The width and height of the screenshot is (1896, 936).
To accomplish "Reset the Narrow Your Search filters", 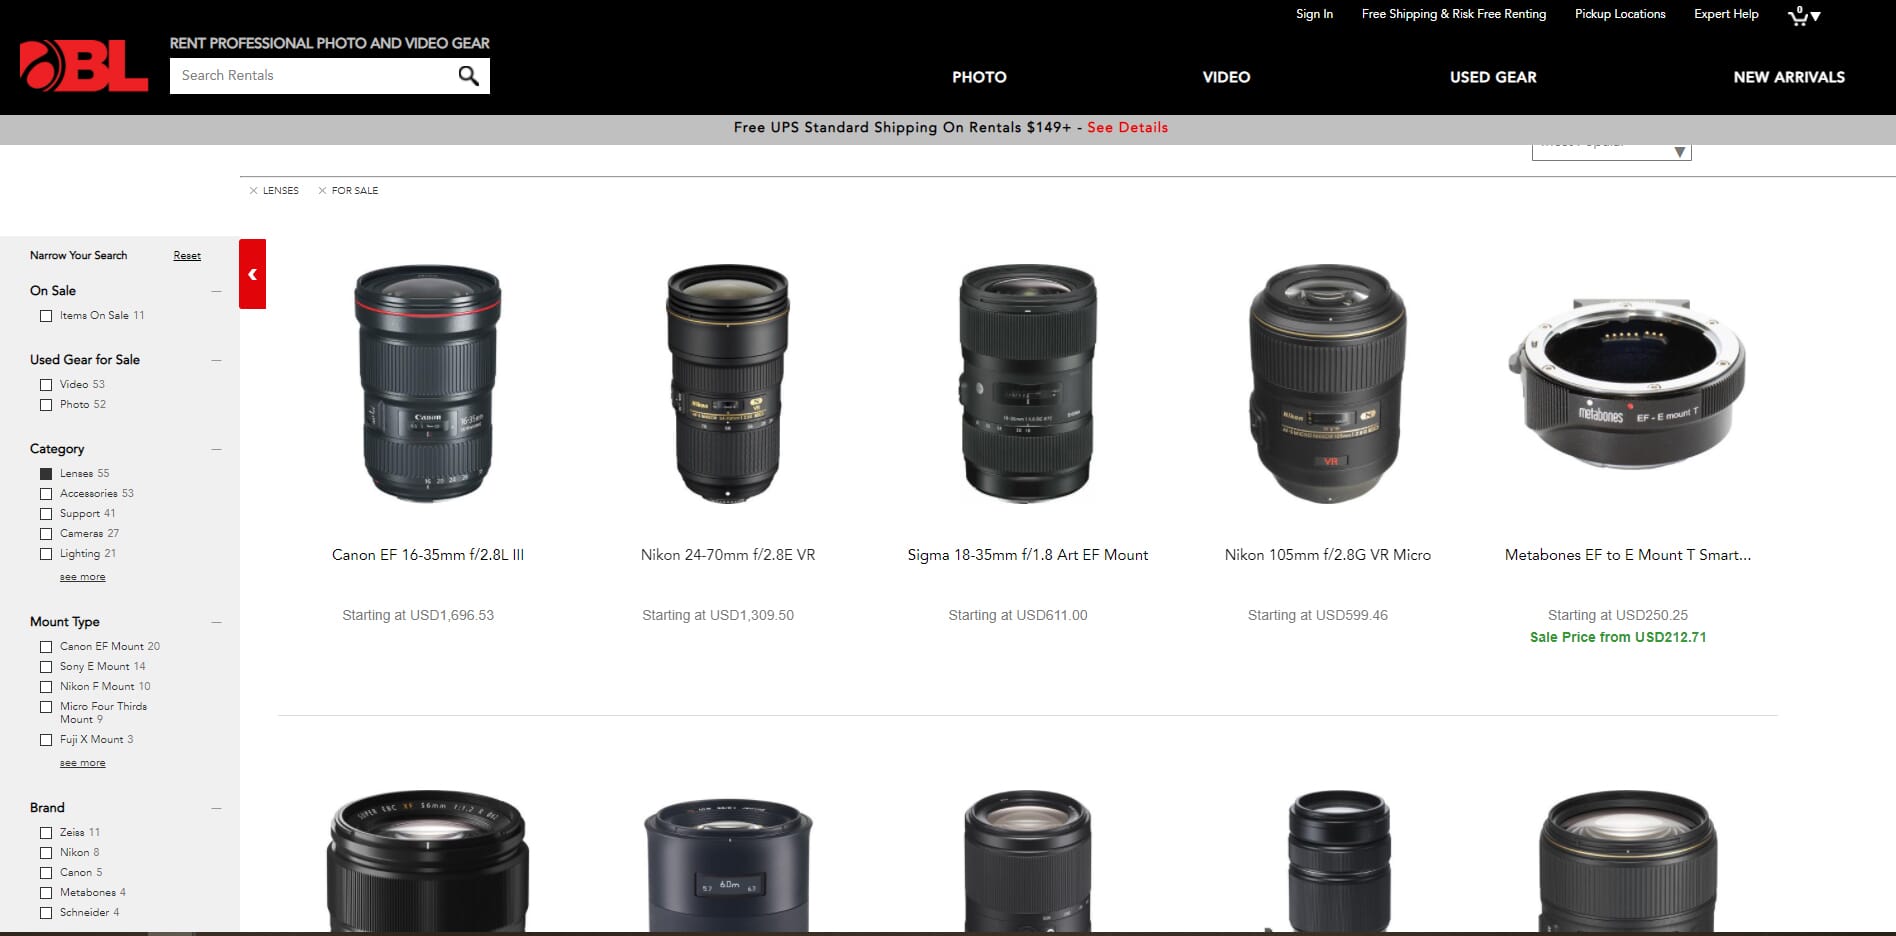I will point(187,256).
